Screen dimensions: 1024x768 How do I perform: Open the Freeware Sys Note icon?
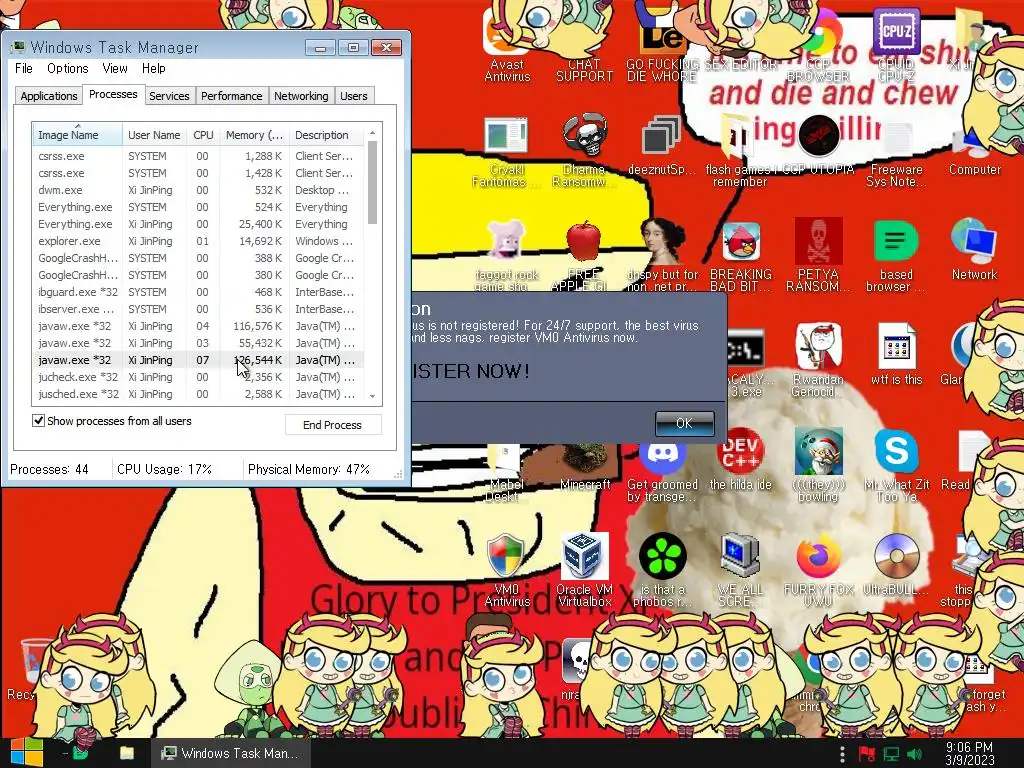896,153
